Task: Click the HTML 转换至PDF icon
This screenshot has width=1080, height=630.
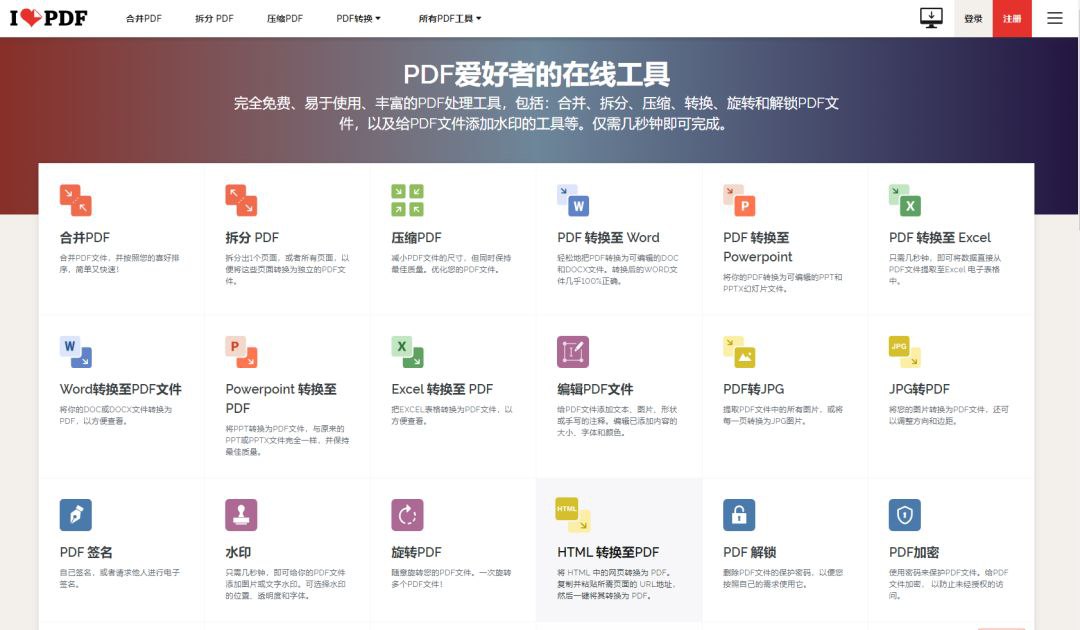Action: (573, 515)
